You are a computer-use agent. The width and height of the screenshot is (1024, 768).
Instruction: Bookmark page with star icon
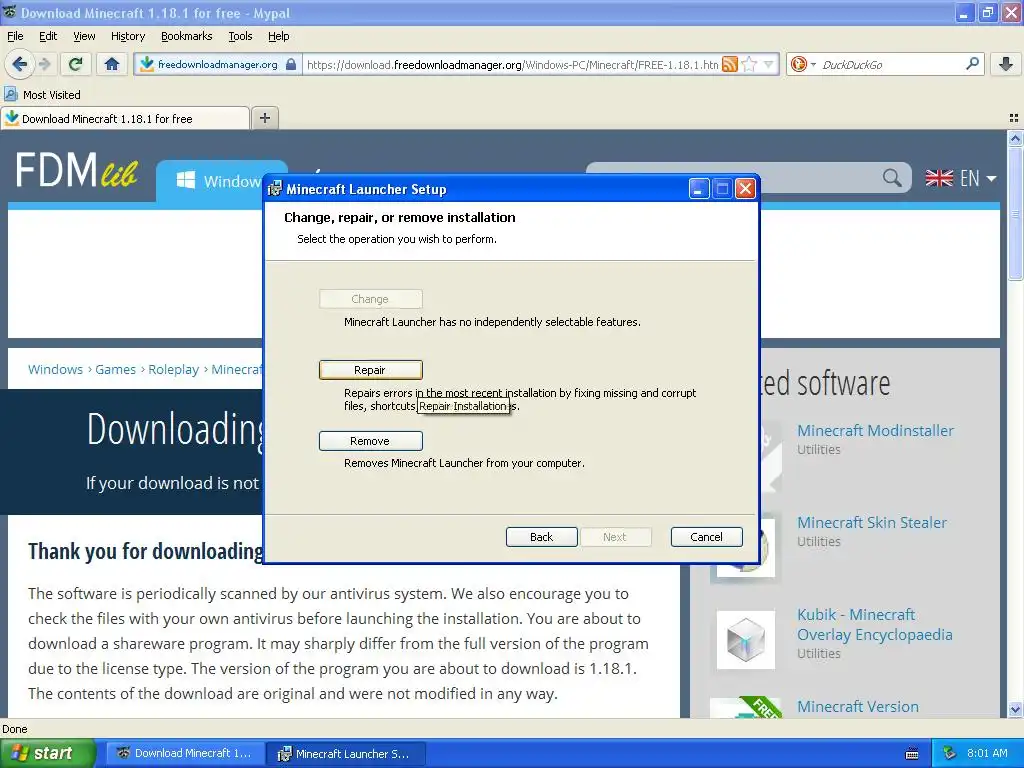[749, 64]
